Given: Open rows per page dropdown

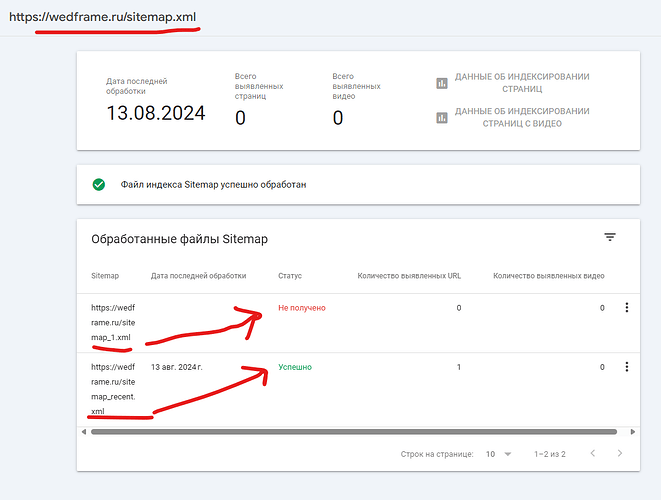Looking at the screenshot, I should (498, 454).
